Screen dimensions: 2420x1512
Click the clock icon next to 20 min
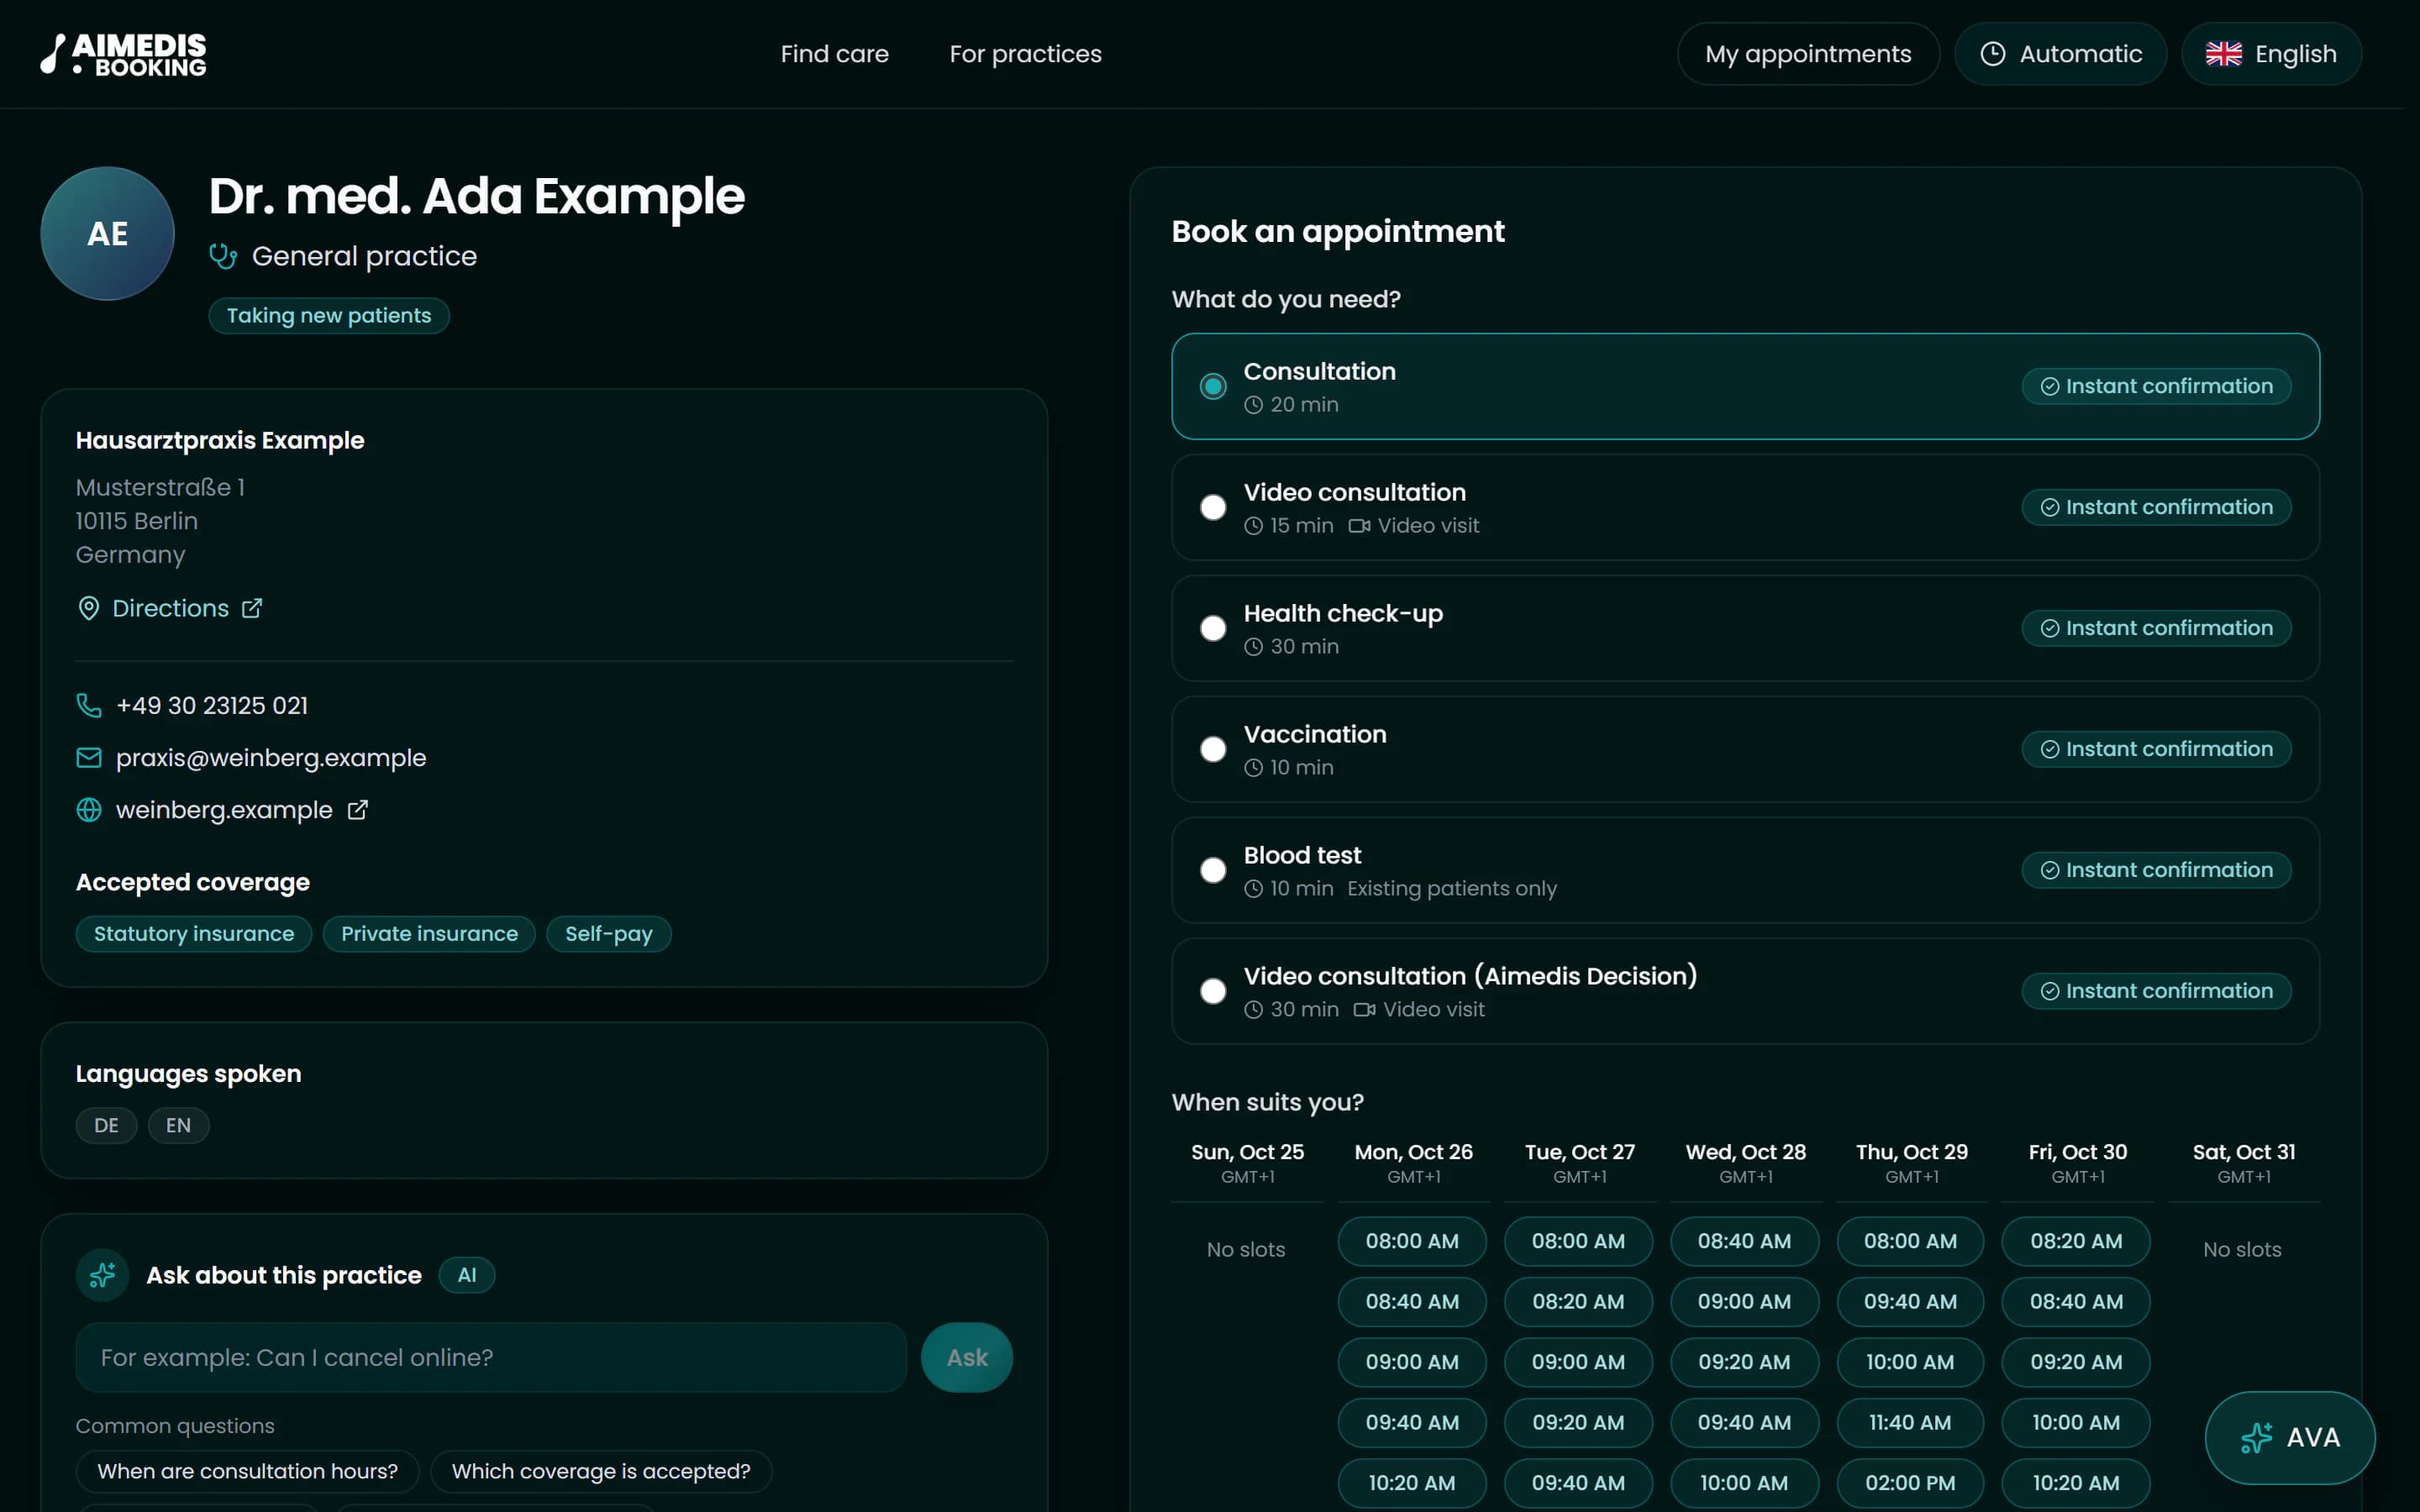pos(1253,405)
